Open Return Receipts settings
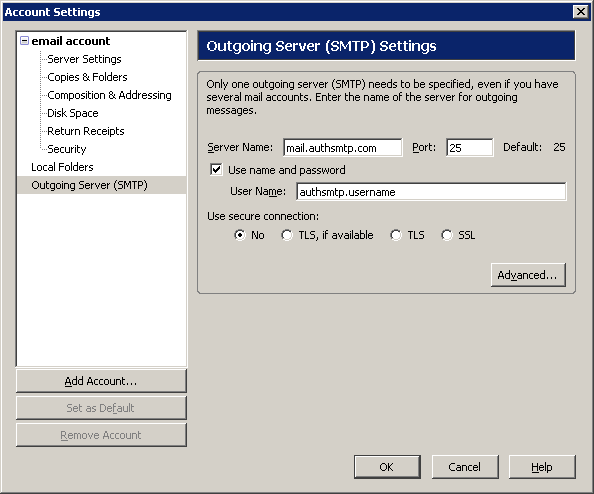Screen dimensions: 594x494 [86, 131]
